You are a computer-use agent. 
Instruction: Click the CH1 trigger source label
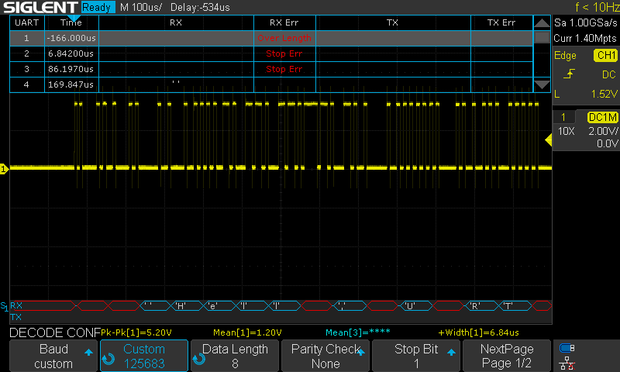605,55
